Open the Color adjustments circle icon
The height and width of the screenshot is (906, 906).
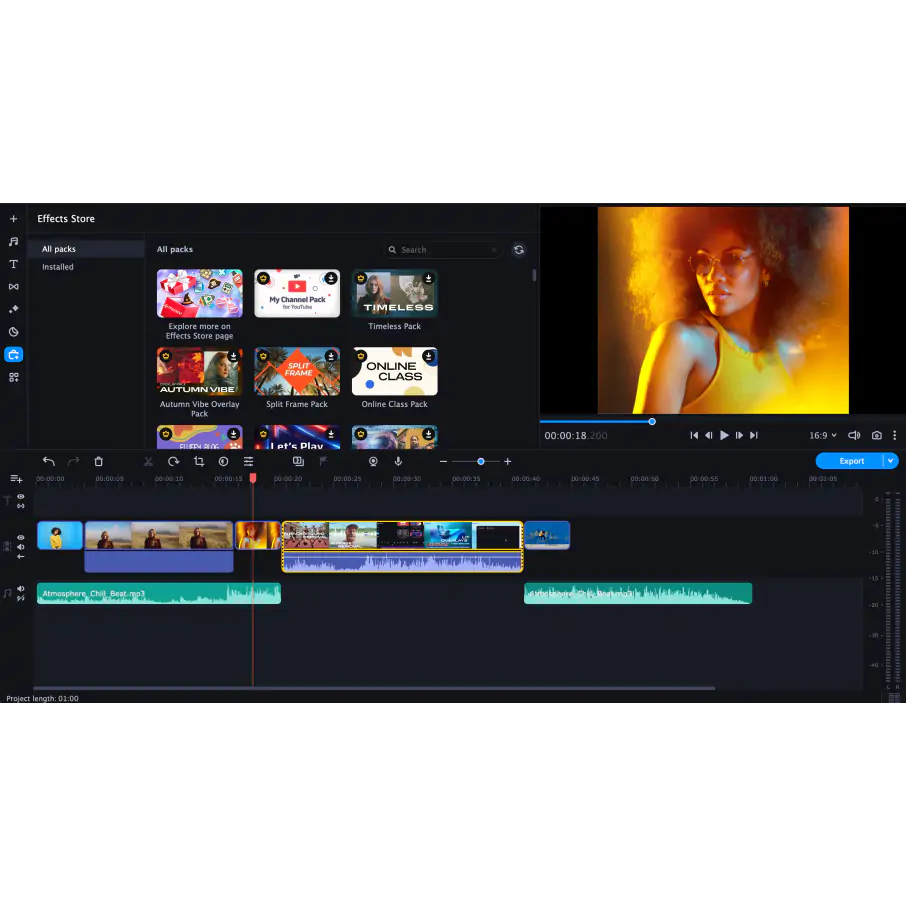pos(224,461)
